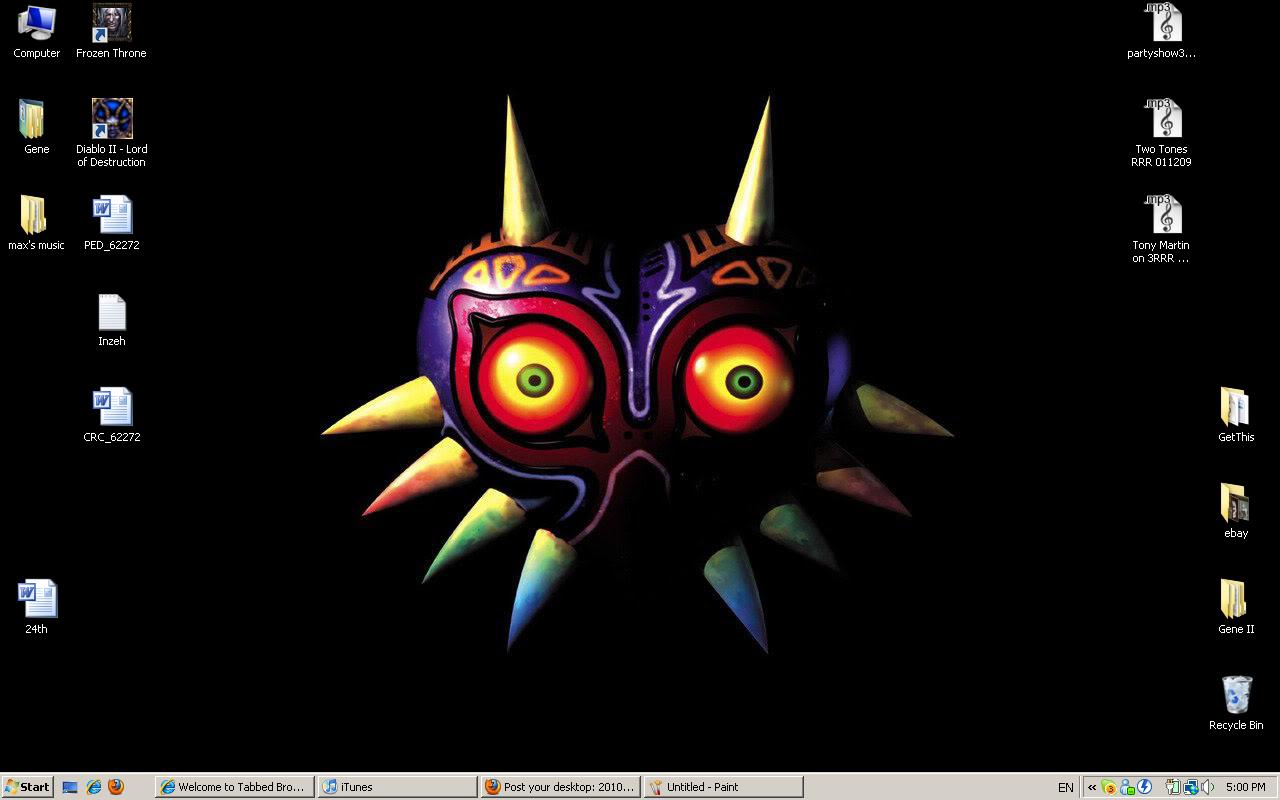Click the volume speaker tray icon
1280x800 pixels.
pyautogui.click(x=1207, y=787)
